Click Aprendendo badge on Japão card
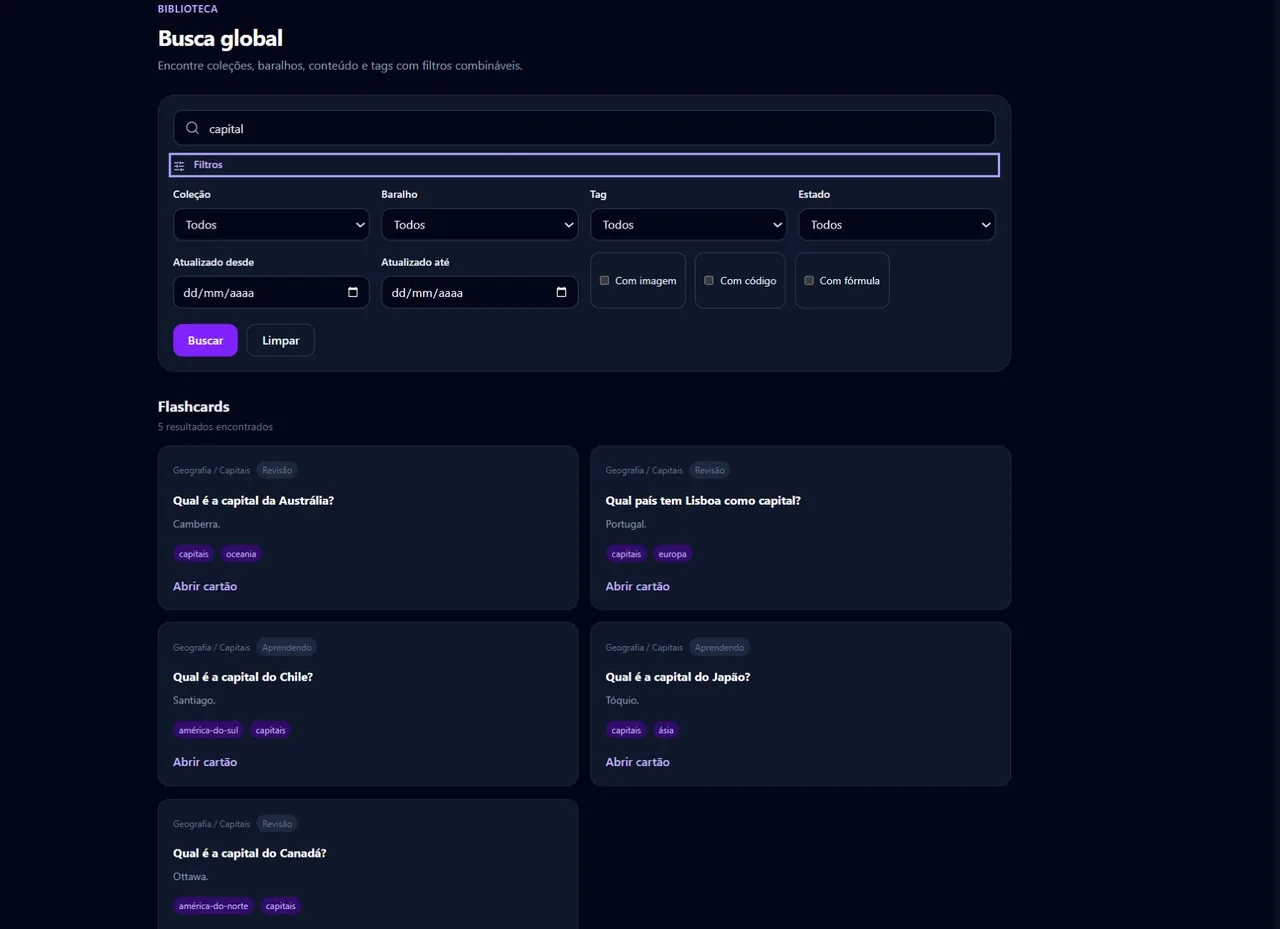 pyautogui.click(x=719, y=647)
